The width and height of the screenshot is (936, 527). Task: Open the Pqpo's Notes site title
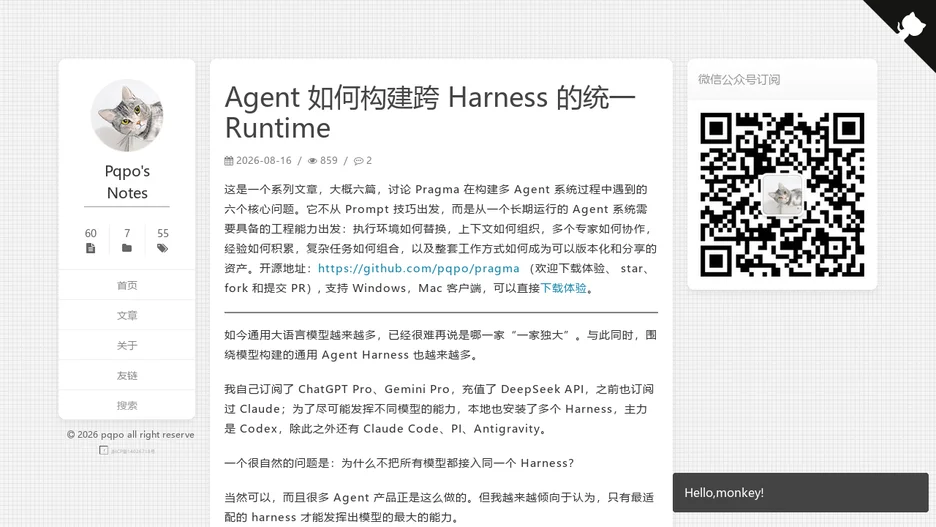point(127,182)
